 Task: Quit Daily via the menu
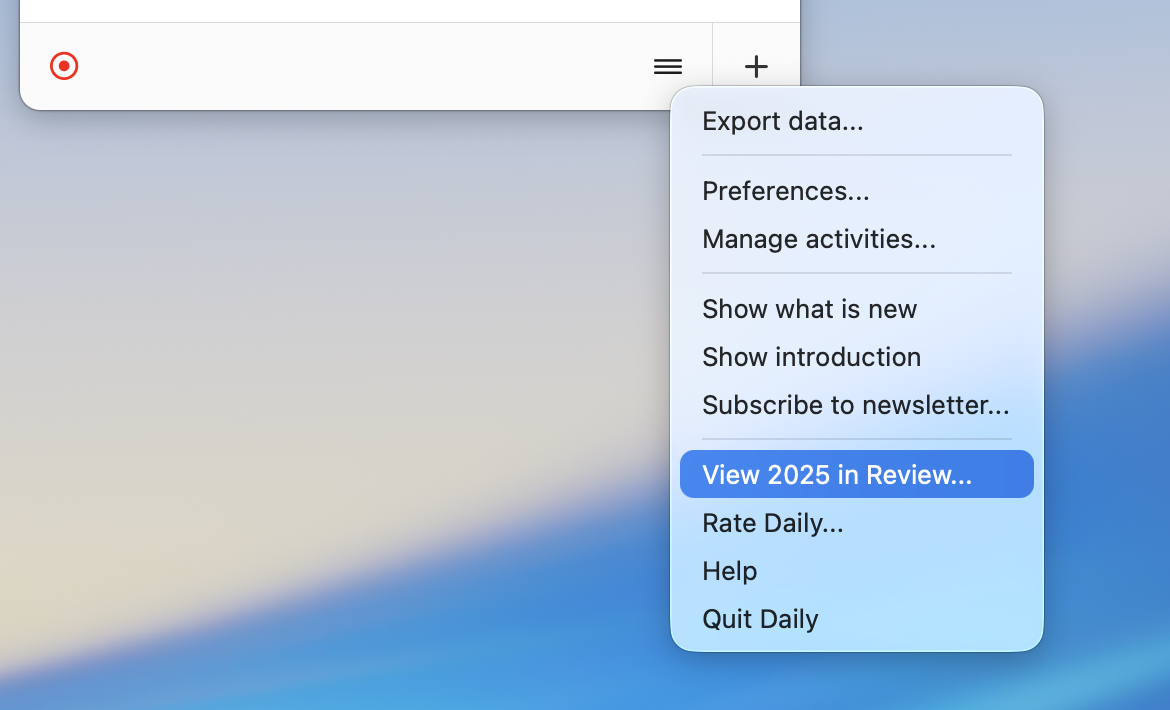click(760, 619)
